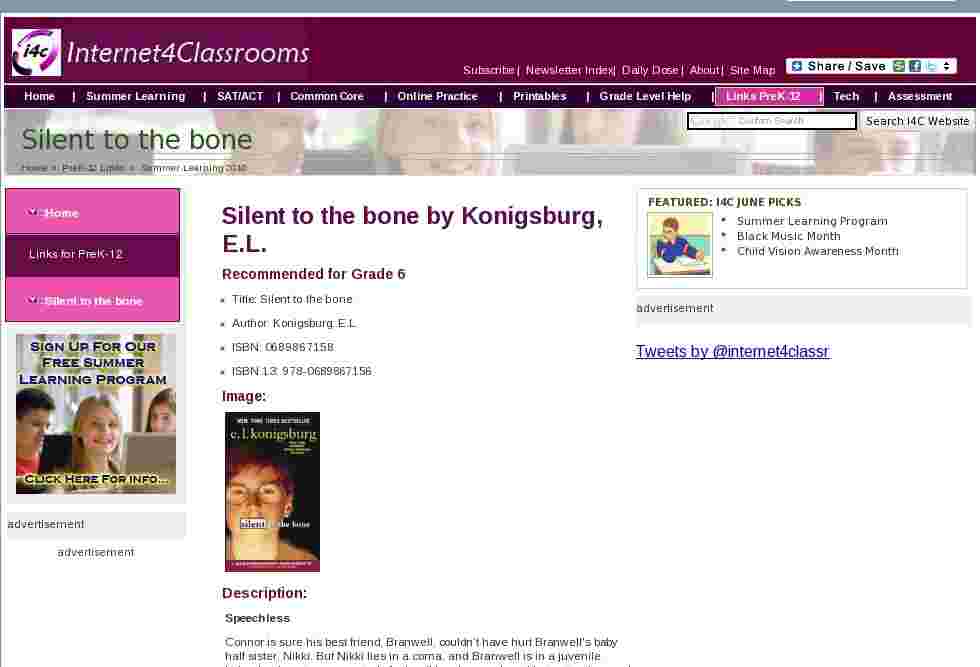Click the featured June Picks student image
The width and height of the screenshot is (980, 667).
[679, 244]
